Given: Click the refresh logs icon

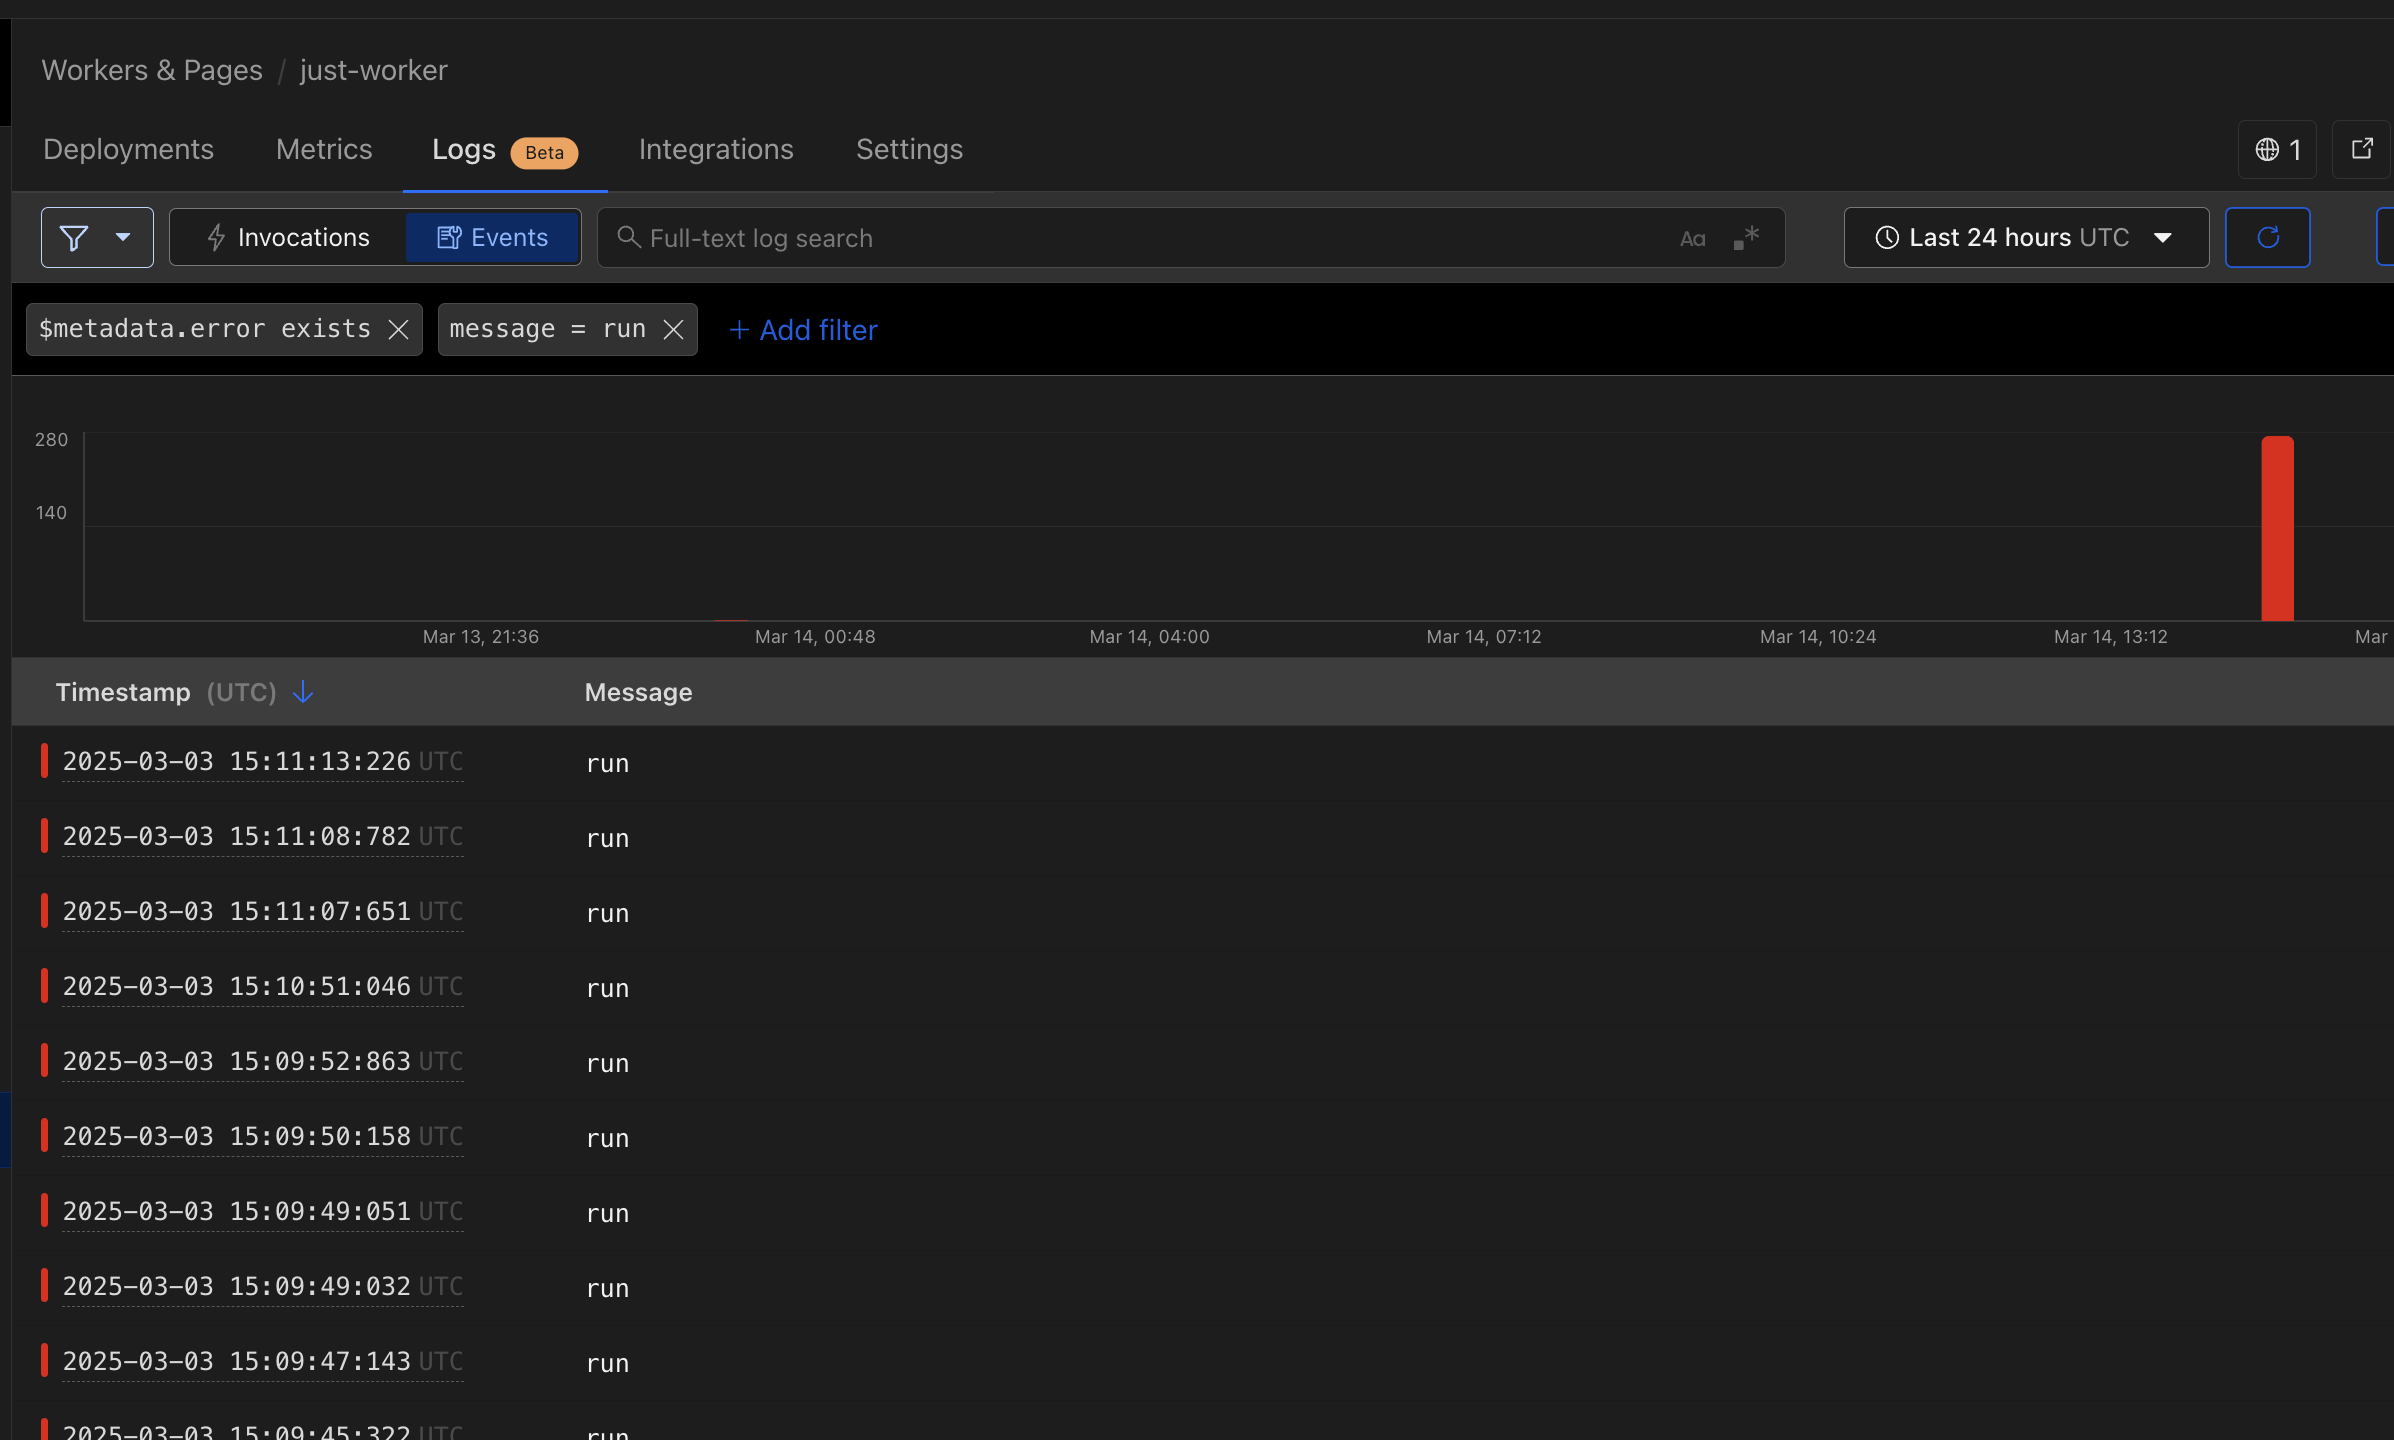Looking at the screenshot, I should point(2267,237).
